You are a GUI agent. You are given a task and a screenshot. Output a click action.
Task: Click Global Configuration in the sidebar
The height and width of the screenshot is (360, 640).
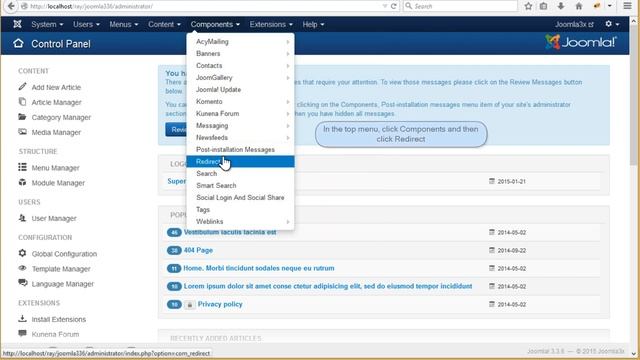pyautogui.click(x=64, y=254)
